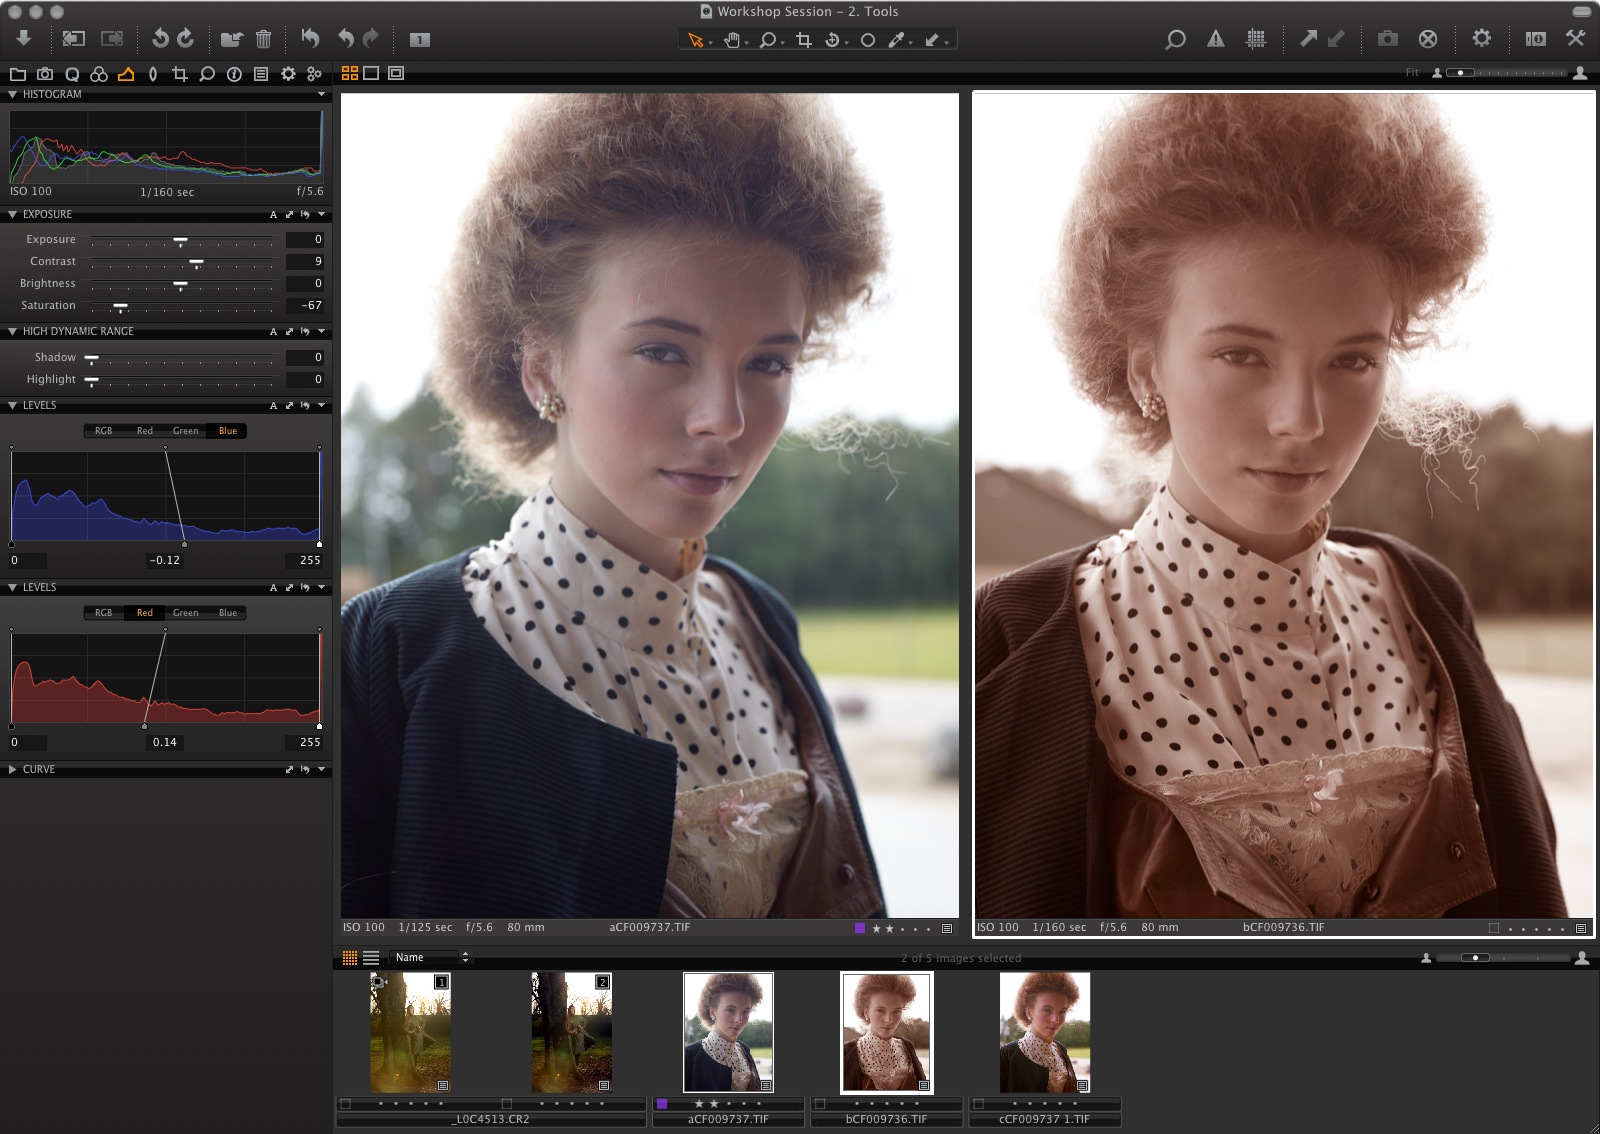
Task: Reset the Exposure panel adjustments
Action: point(306,214)
